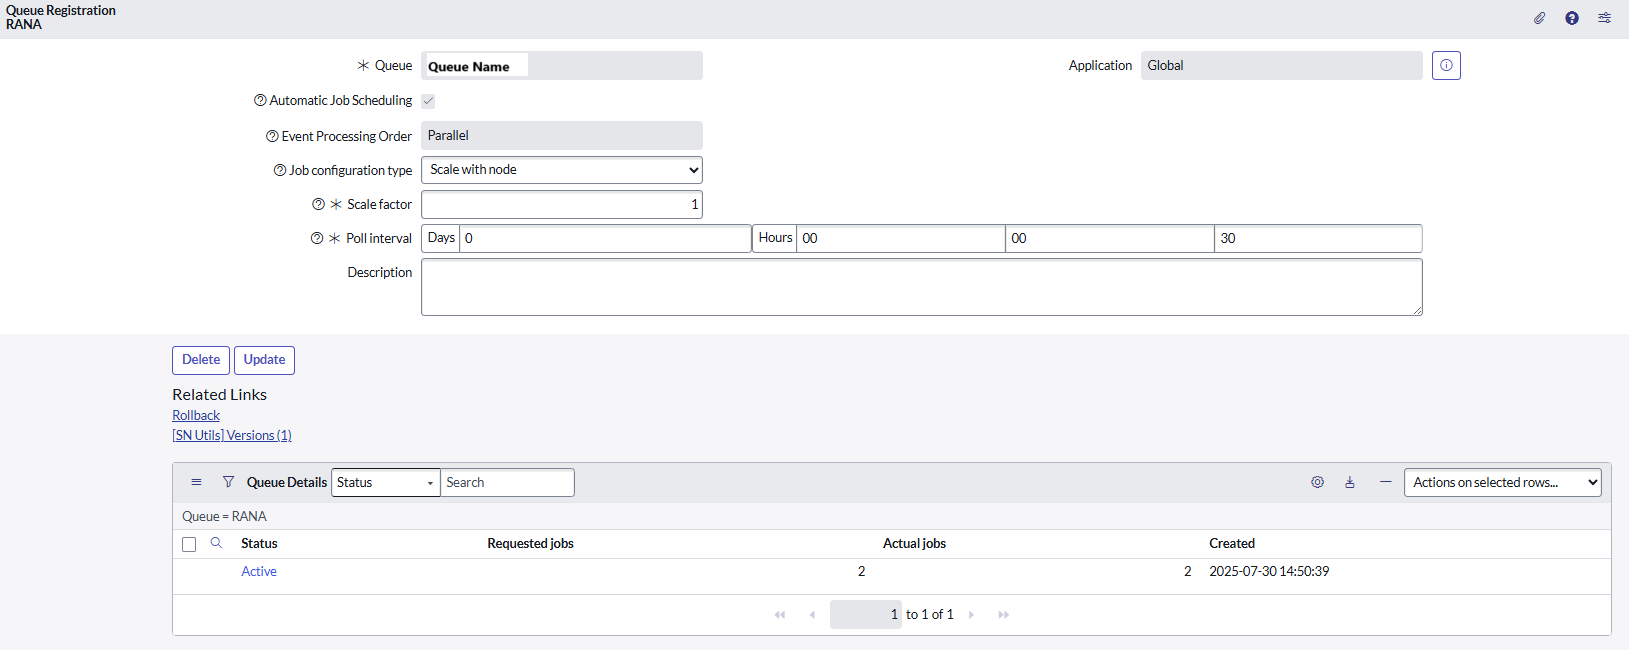1629x650 pixels.
Task: Expand the Actions on selected rows dropdown
Action: click(x=1502, y=483)
